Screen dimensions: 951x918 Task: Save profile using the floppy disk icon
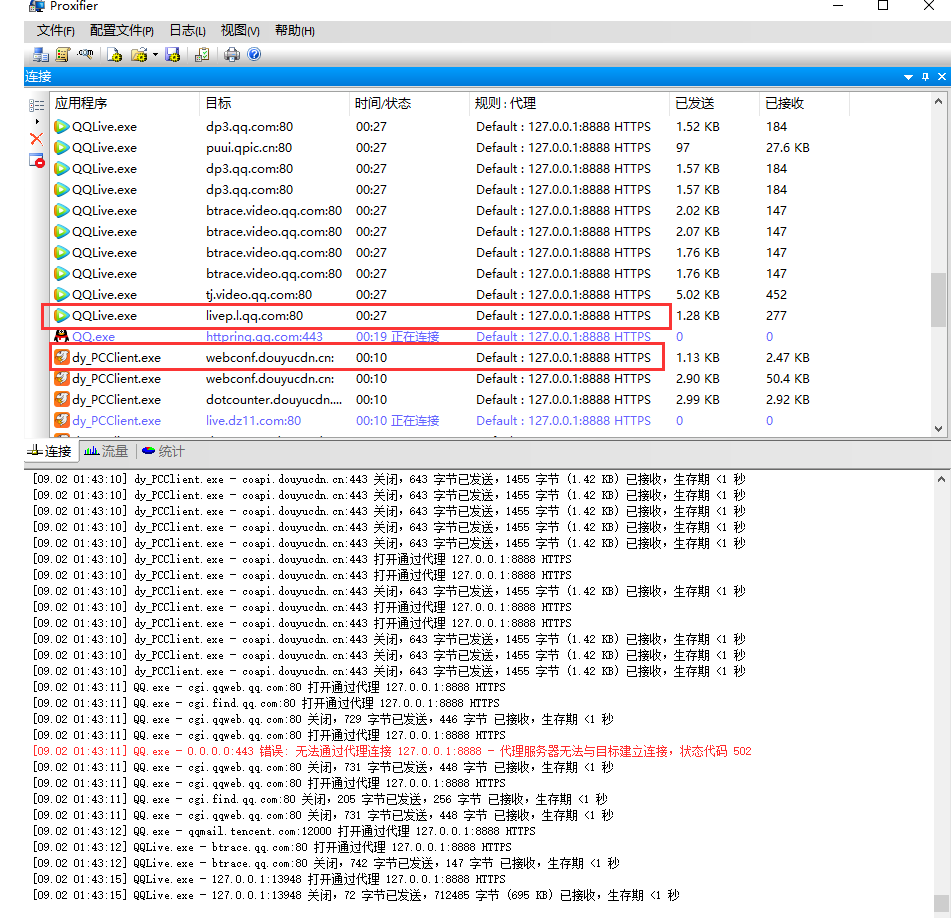click(173, 55)
